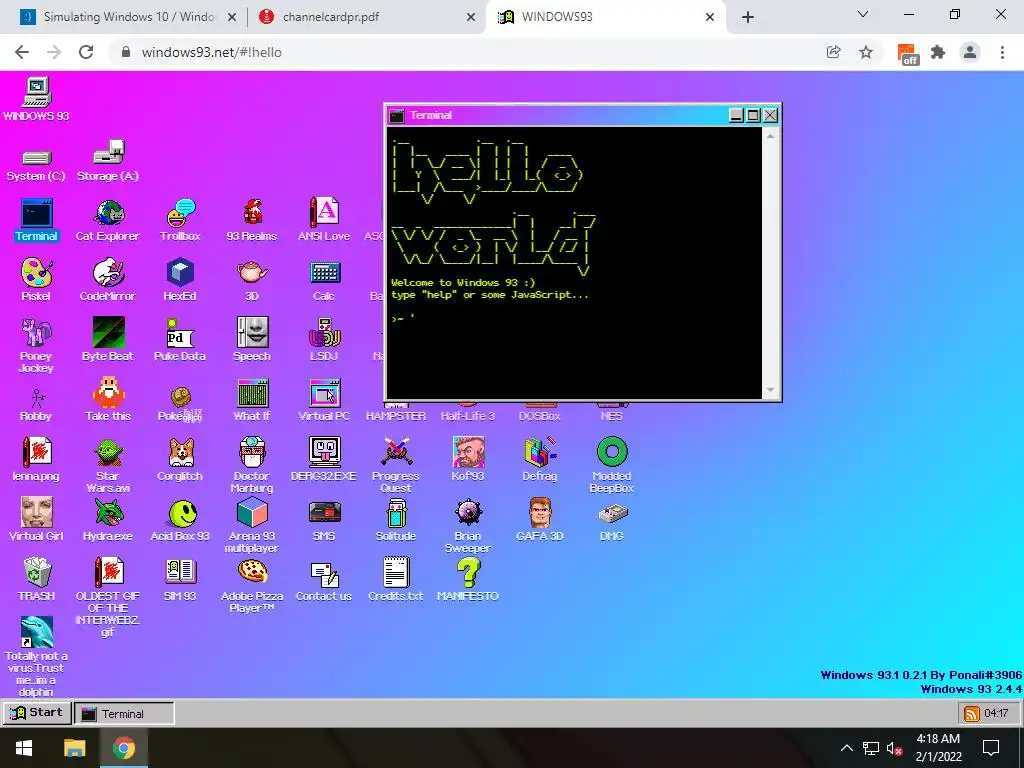The height and width of the screenshot is (768, 1024).
Task: Open the TRASH recycle bin icon
Action: pos(37,573)
